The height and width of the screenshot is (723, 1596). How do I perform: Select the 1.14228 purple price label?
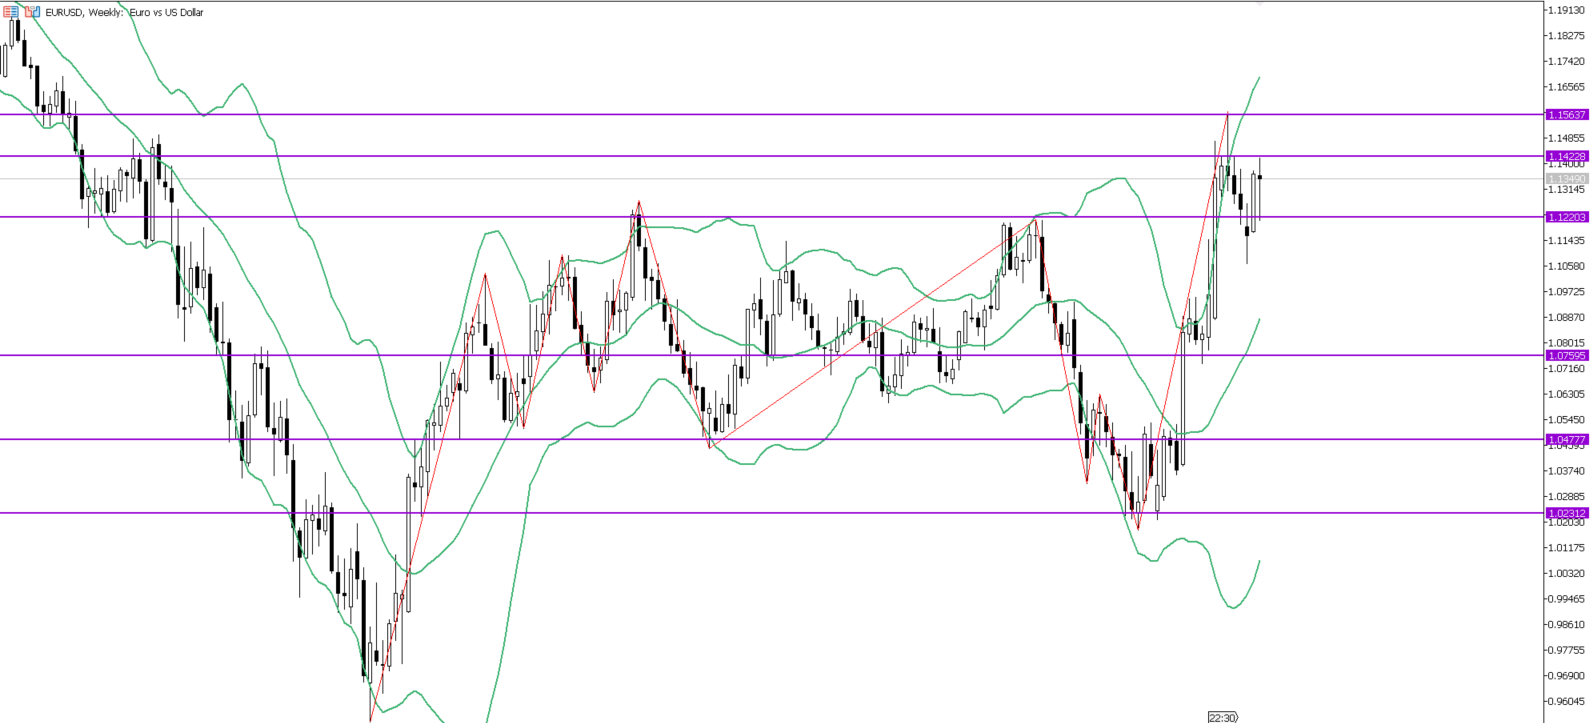(1567, 156)
